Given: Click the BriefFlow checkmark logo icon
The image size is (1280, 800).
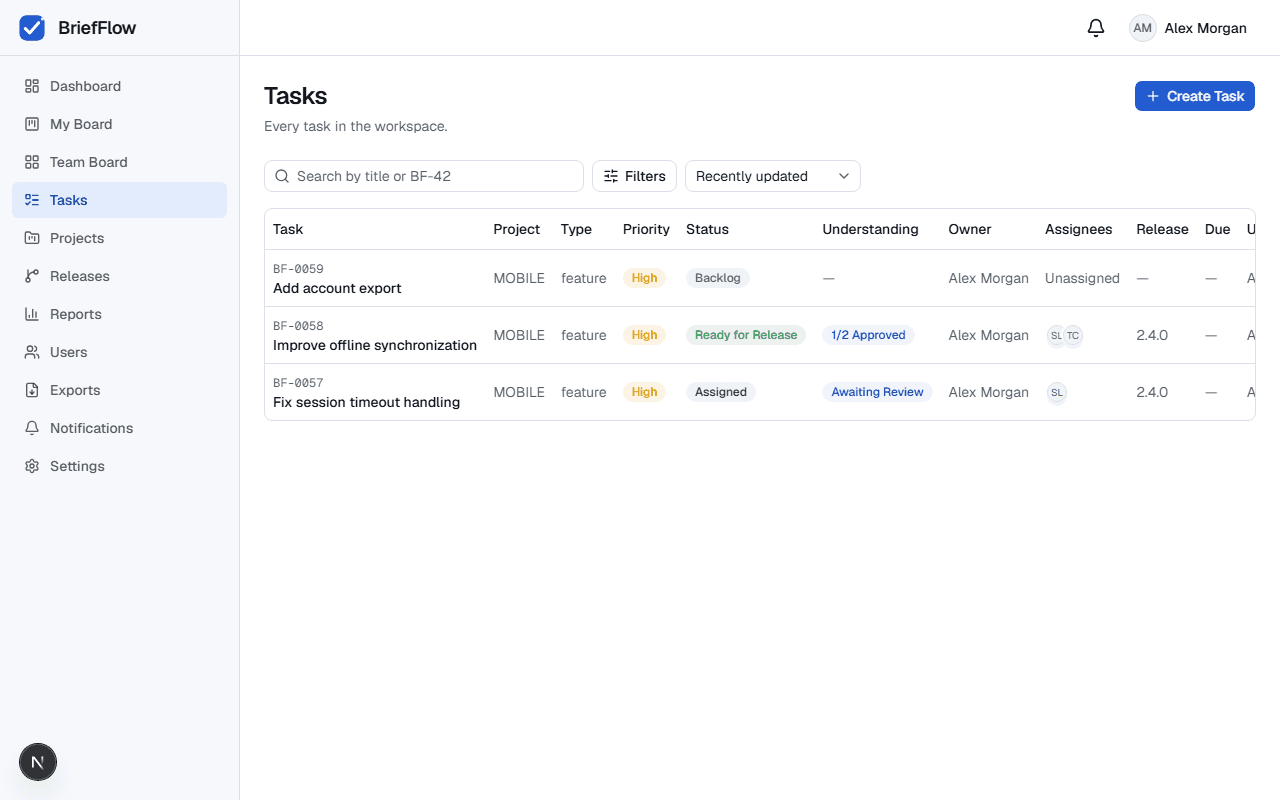Looking at the screenshot, I should pyautogui.click(x=32, y=28).
